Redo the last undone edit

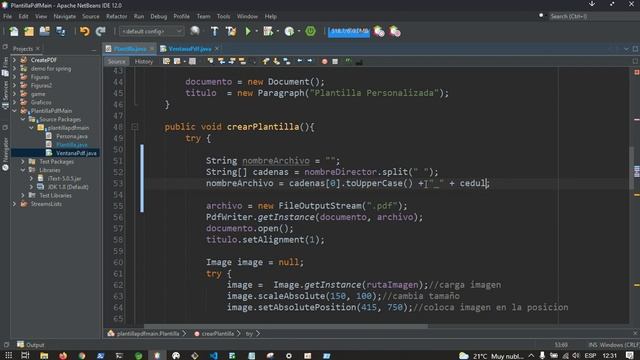pos(100,31)
